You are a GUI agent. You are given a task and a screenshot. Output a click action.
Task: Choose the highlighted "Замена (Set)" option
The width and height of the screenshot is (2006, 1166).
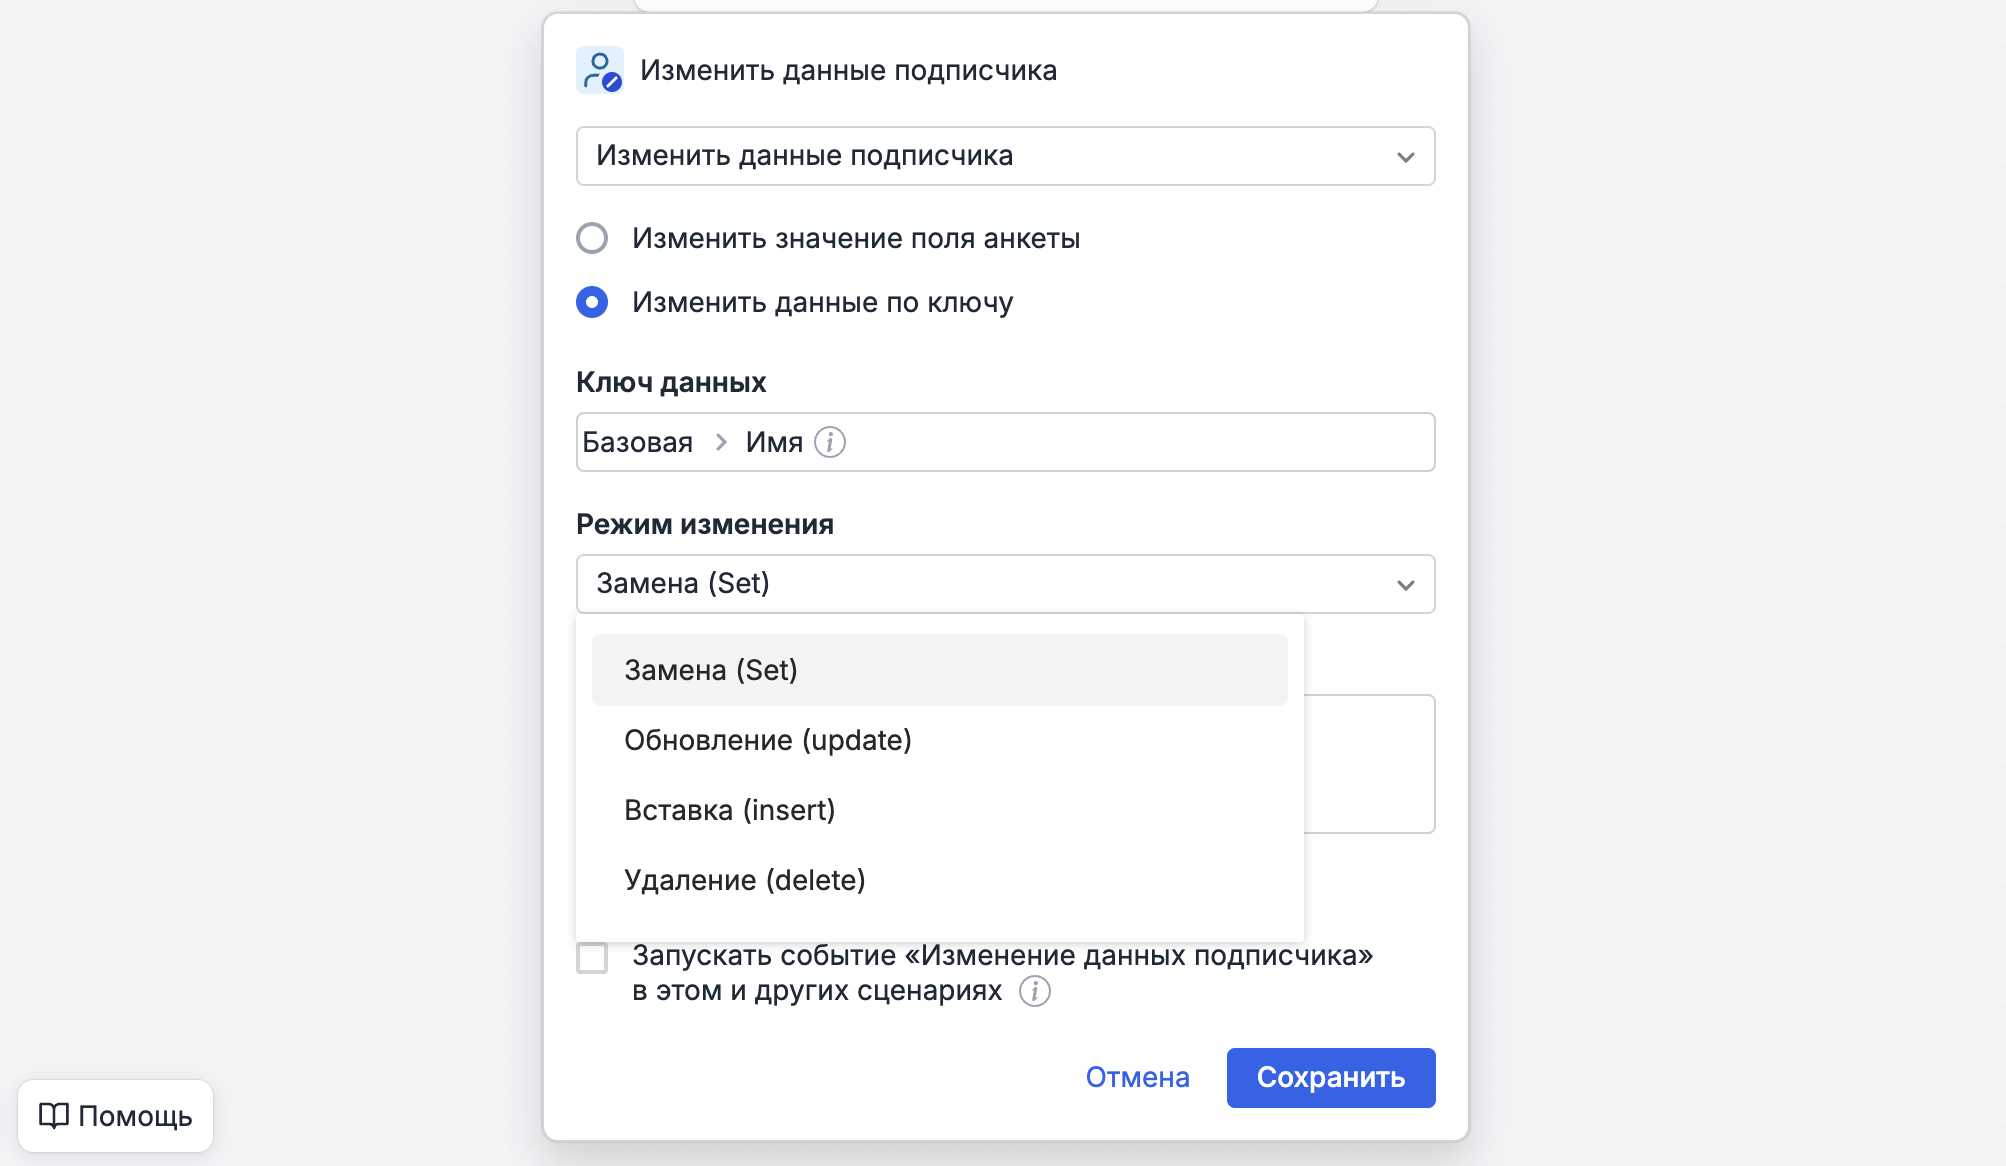[711, 670]
